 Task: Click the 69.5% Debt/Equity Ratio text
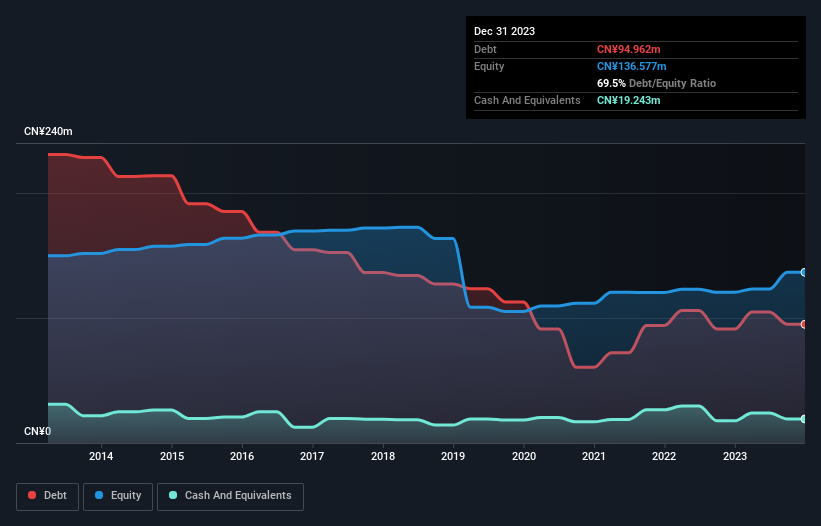pyautogui.click(x=656, y=83)
